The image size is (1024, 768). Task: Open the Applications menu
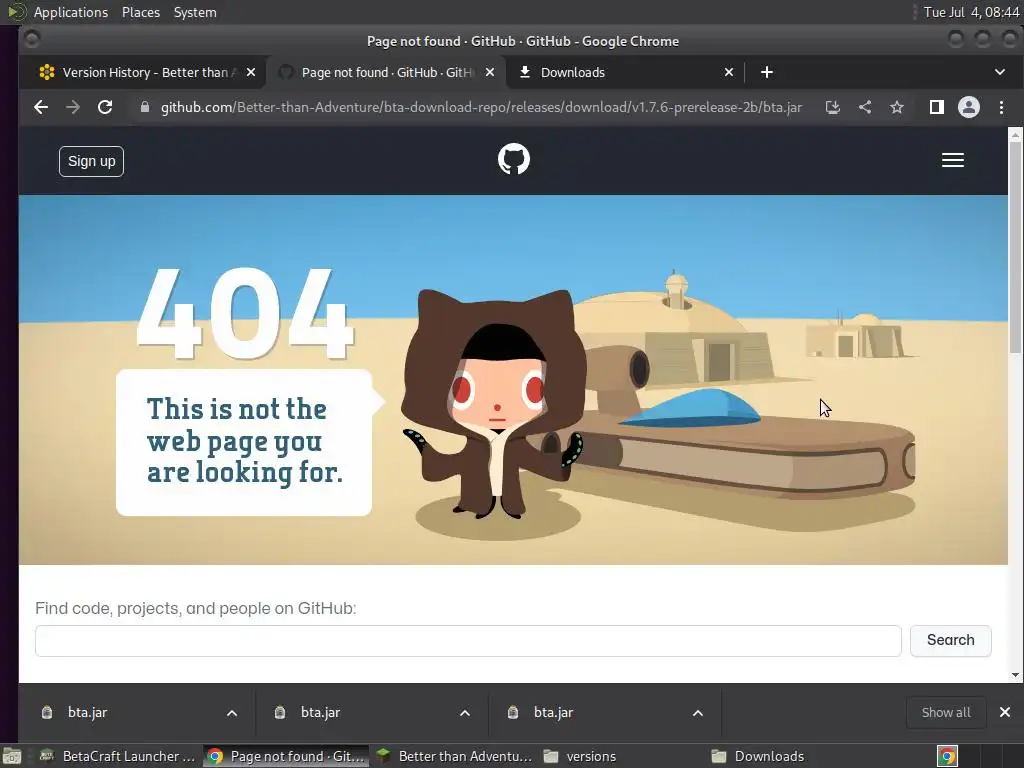pos(71,12)
